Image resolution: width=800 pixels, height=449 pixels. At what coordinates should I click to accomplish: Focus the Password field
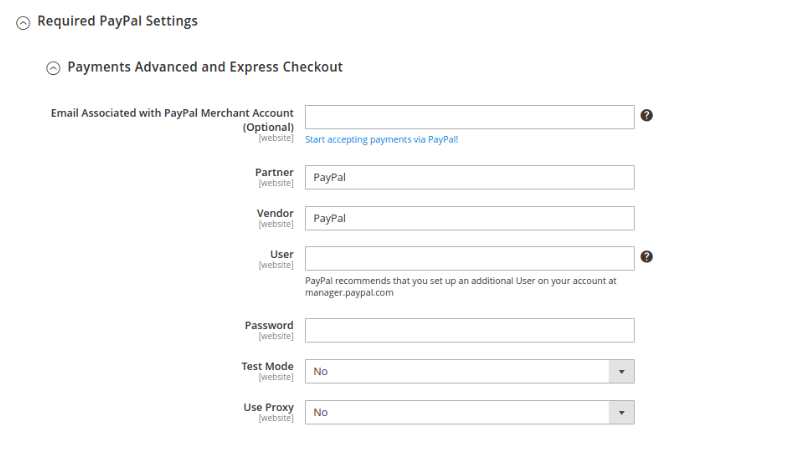[469, 331]
